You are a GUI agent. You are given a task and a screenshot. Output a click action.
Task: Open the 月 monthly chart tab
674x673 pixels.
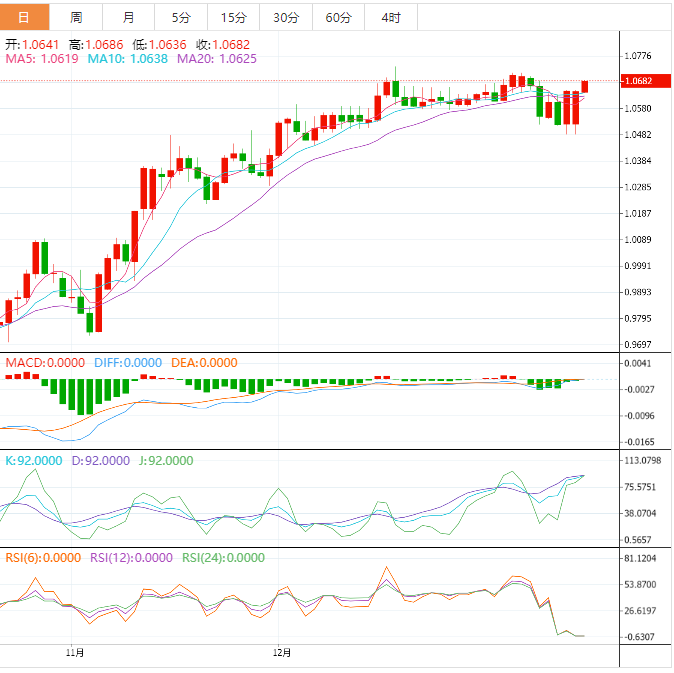[x=129, y=17]
